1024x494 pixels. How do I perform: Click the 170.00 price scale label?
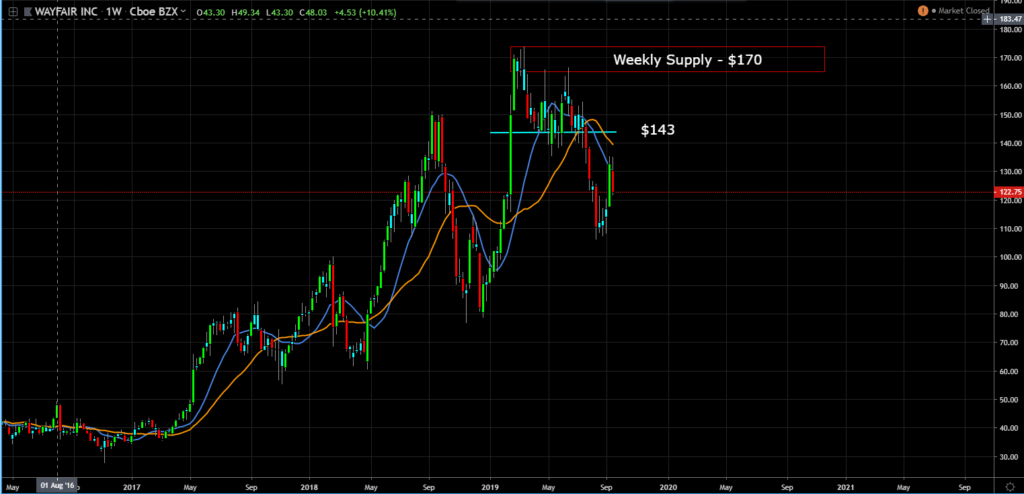click(x=1010, y=58)
